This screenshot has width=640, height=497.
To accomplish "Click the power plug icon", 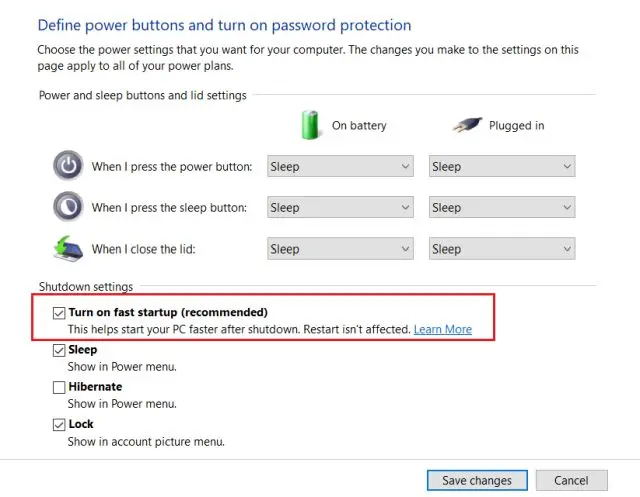I will tap(467, 124).
